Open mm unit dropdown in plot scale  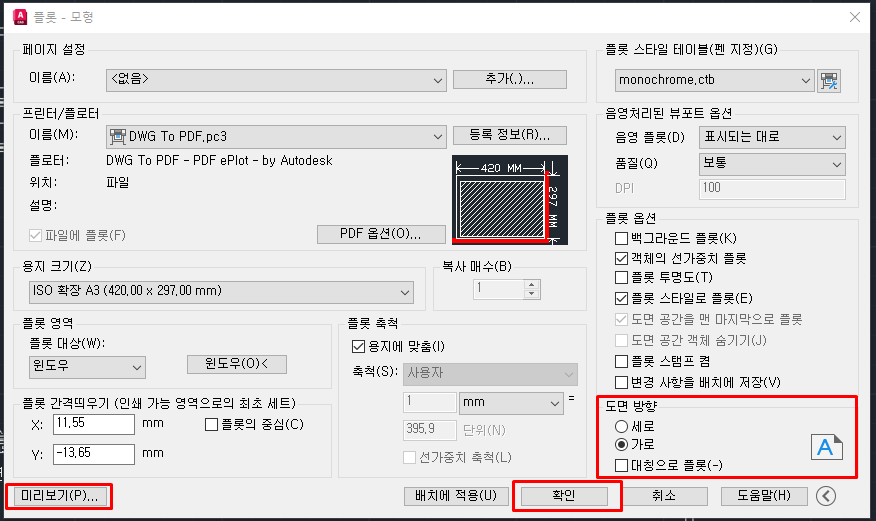511,403
